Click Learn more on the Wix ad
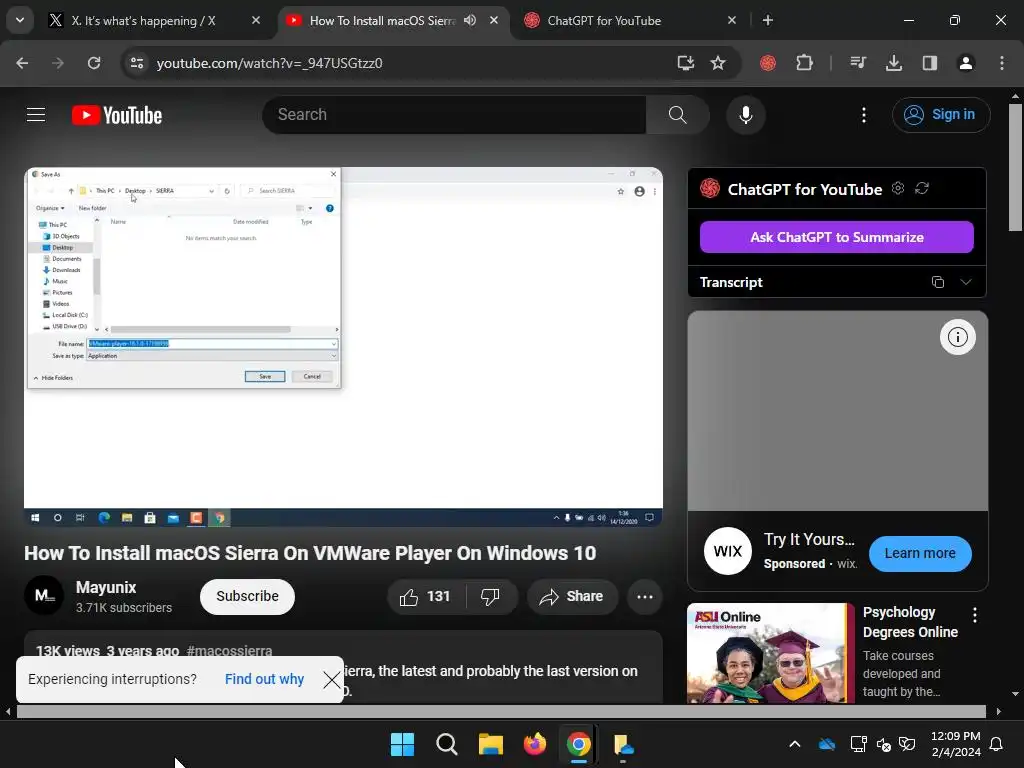1024x768 pixels. [x=920, y=554]
